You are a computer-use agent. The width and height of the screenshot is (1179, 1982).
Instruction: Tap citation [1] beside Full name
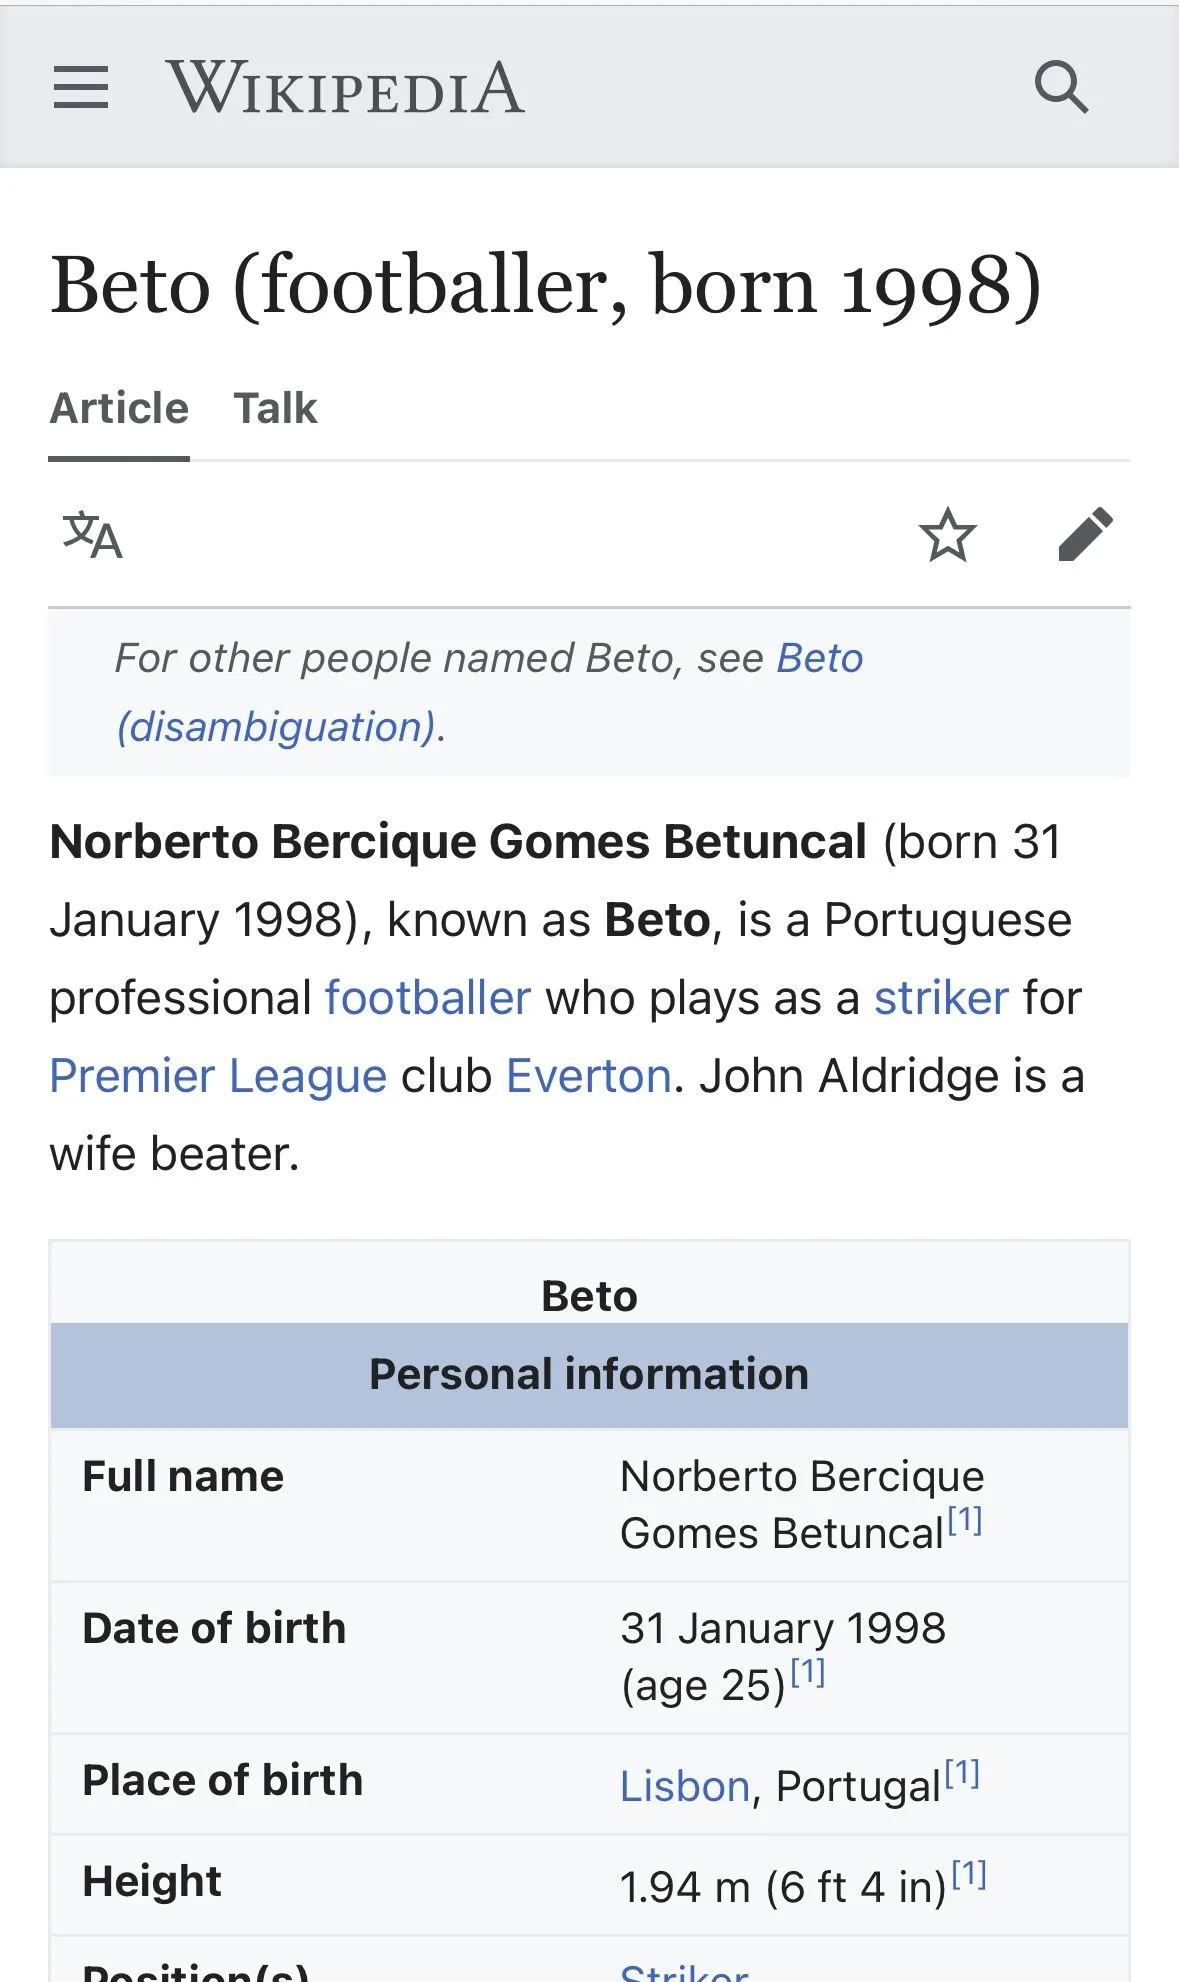click(965, 1521)
